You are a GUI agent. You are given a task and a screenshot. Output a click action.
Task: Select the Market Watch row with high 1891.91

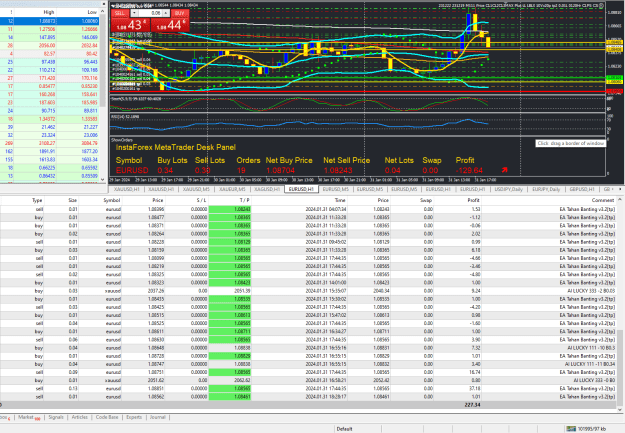point(49,152)
